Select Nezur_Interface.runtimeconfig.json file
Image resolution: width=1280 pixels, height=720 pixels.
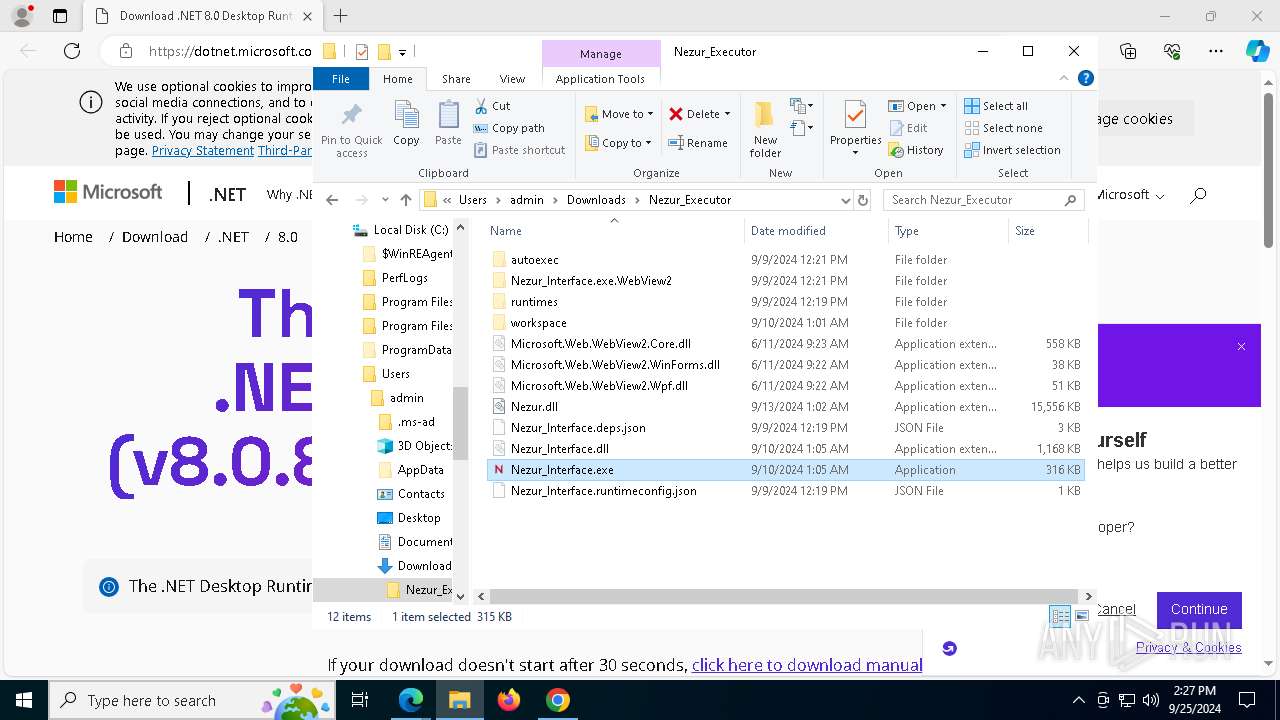click(603, 491)
